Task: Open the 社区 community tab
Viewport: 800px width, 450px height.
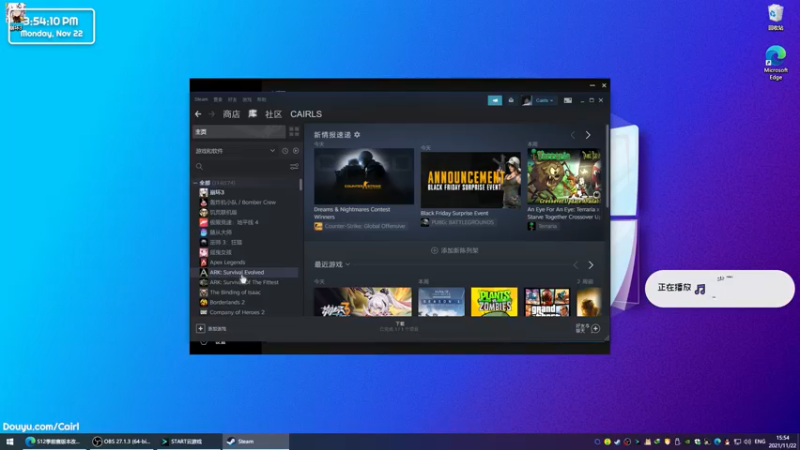Action: pyautogui.click(x=273, y=114)
